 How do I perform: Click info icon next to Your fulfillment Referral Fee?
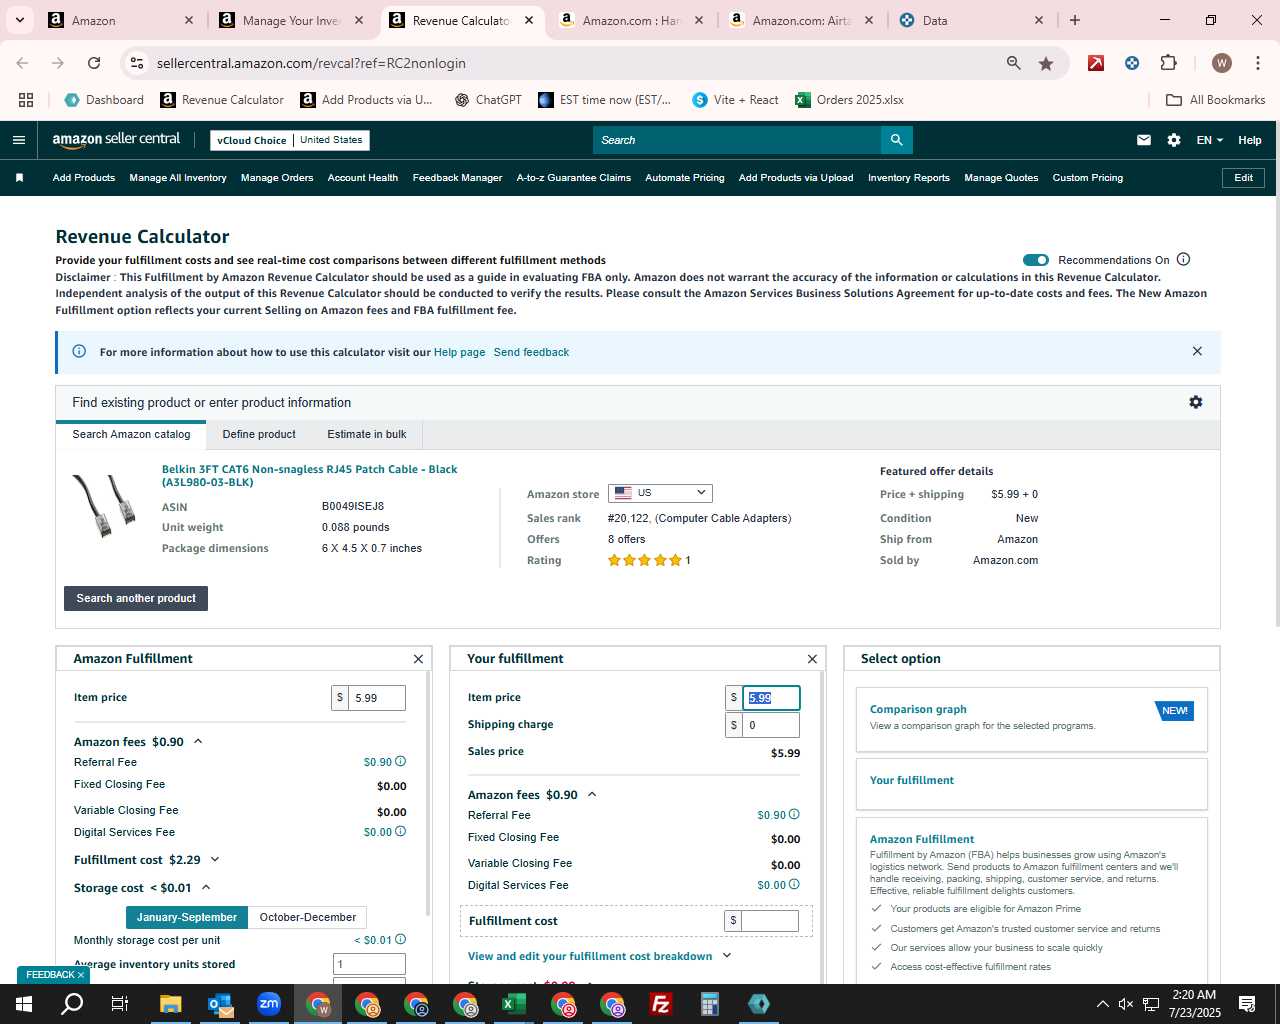[x=795, y=815]
